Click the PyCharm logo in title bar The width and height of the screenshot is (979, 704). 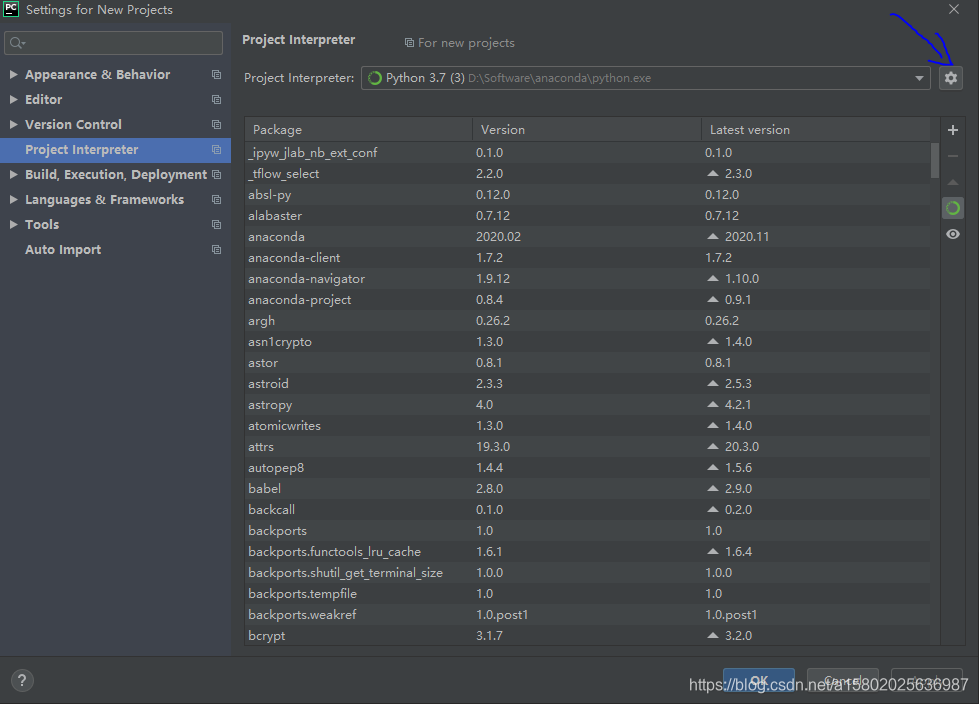click(11, 9)
